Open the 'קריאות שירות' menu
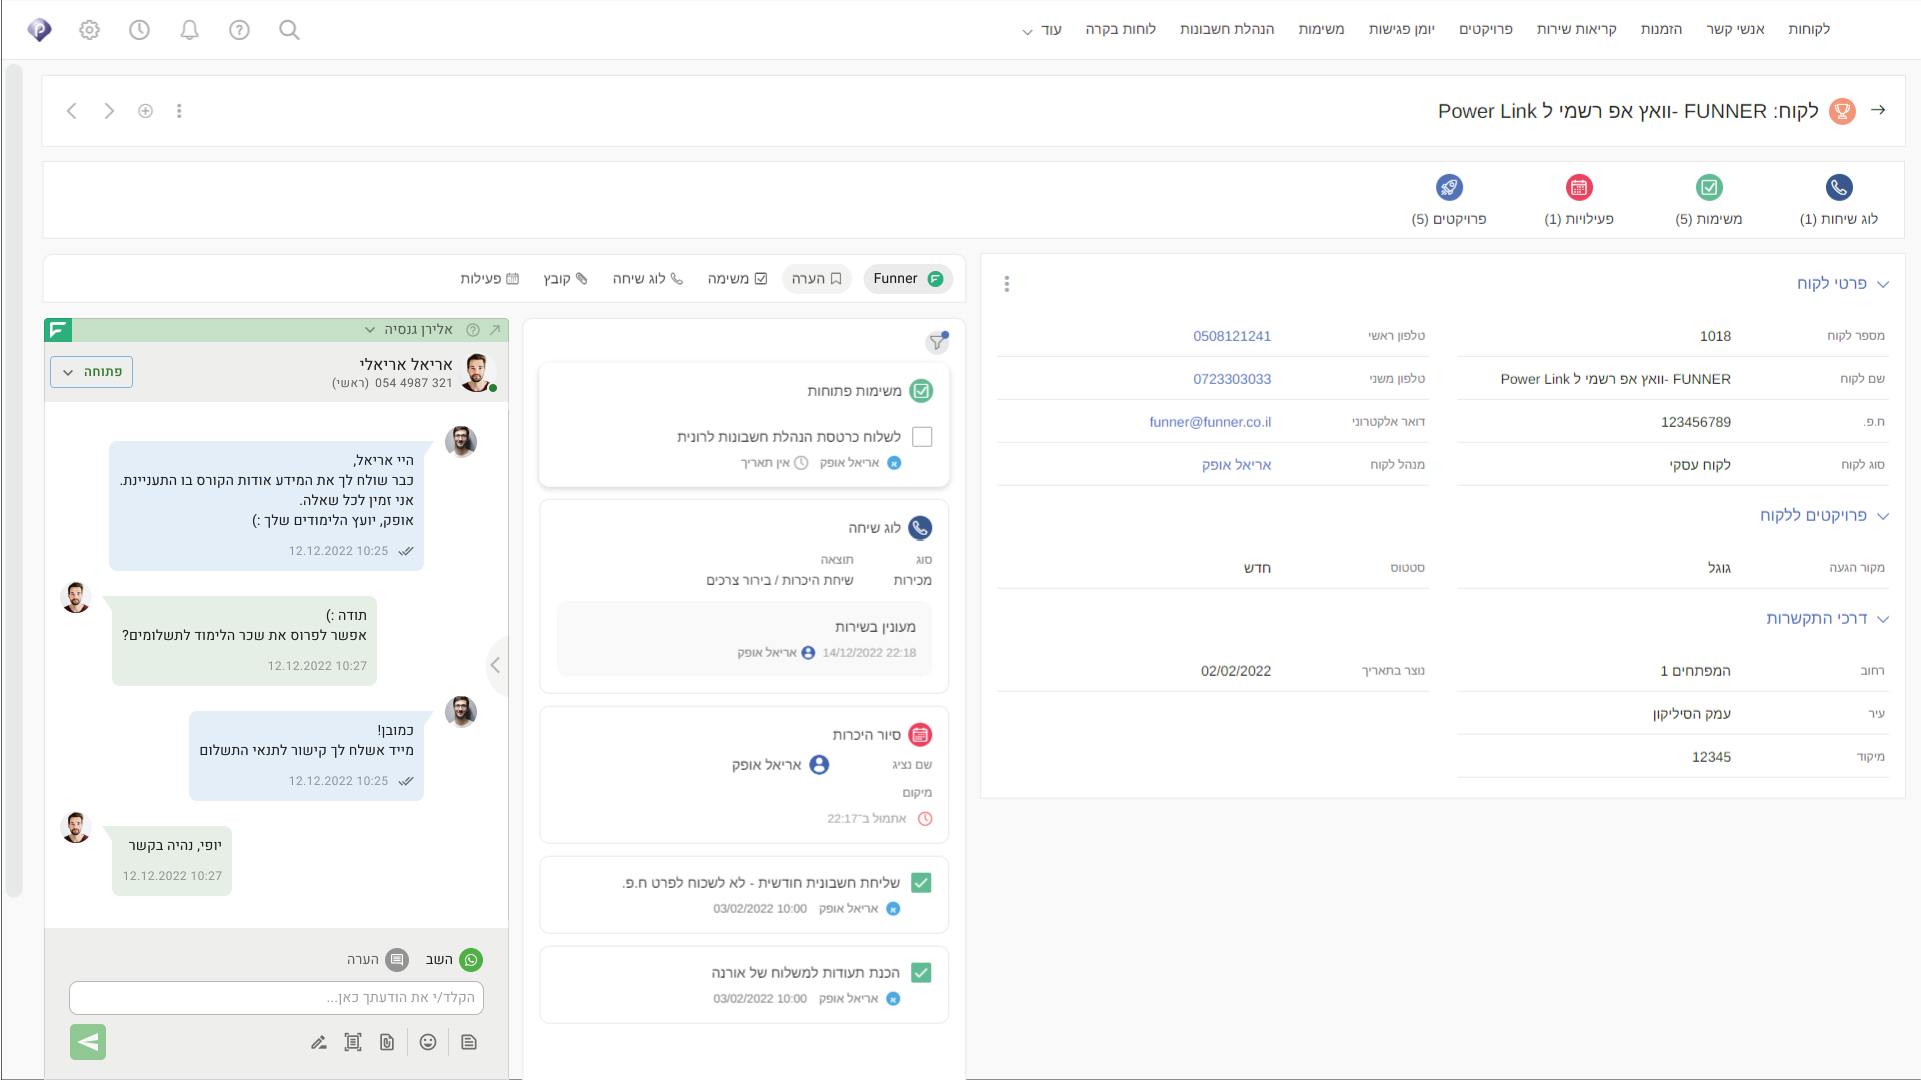Viewport: 1921px width, 1081px height. pyautogui.click(x=1576, y=29)
